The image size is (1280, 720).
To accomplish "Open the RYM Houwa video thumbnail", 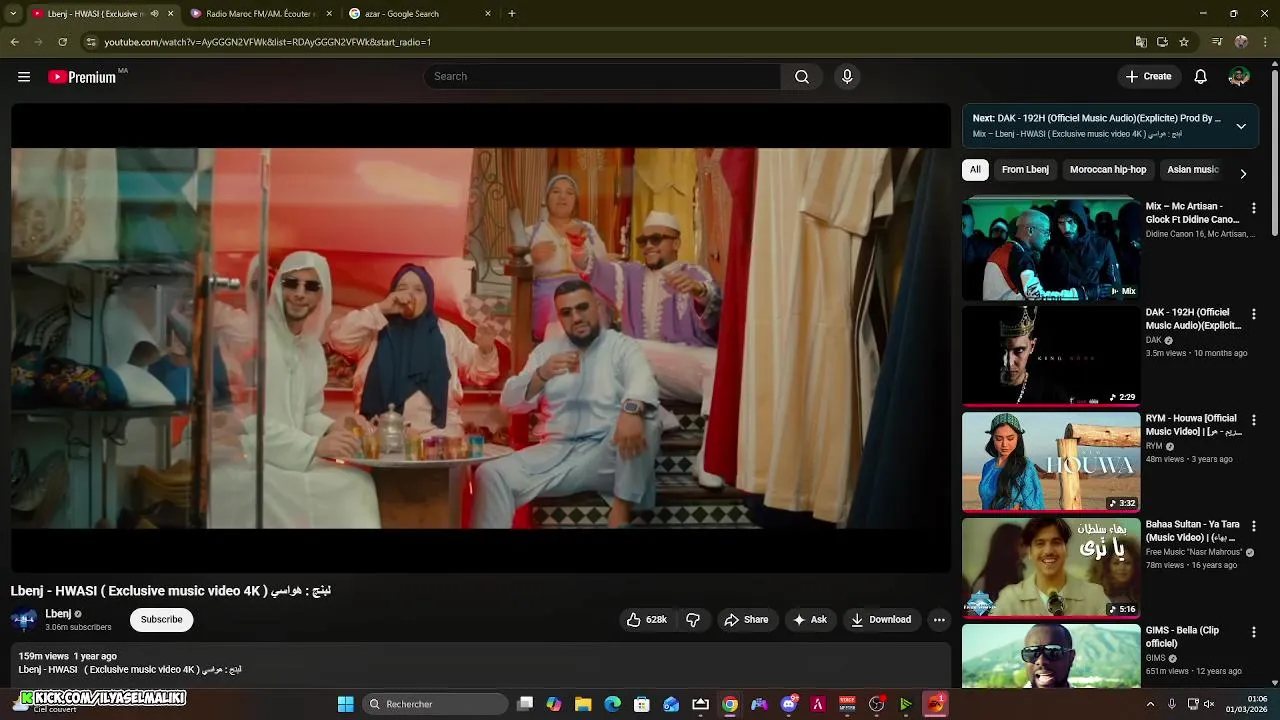I will [1050, 462].
